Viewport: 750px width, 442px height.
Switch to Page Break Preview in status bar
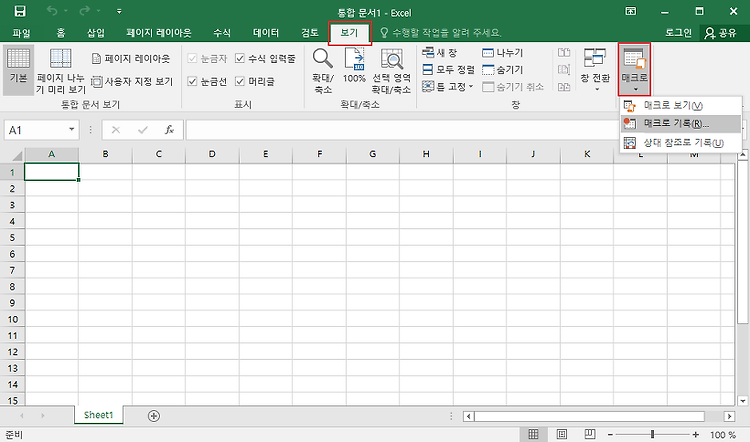tap(590, 434)
